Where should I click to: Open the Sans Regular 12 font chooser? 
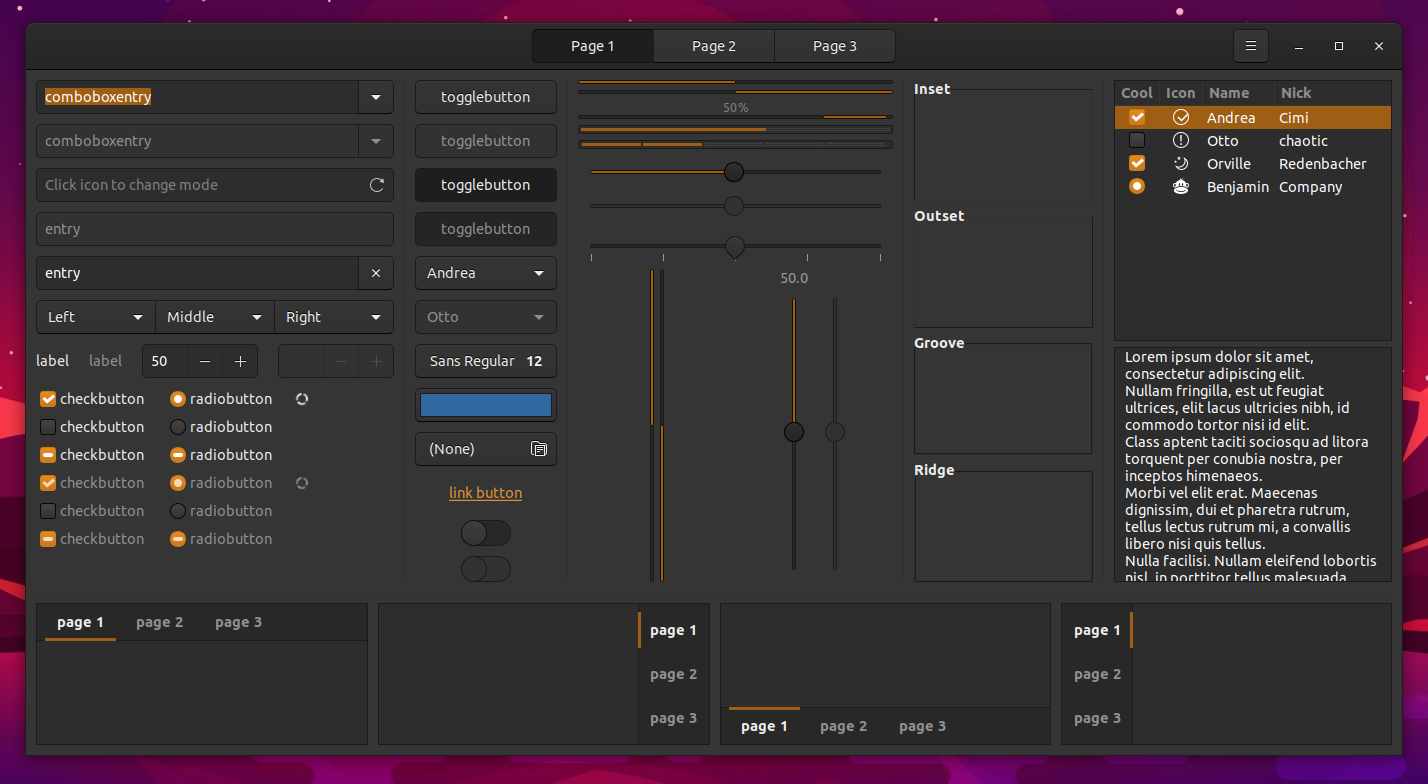485,361
